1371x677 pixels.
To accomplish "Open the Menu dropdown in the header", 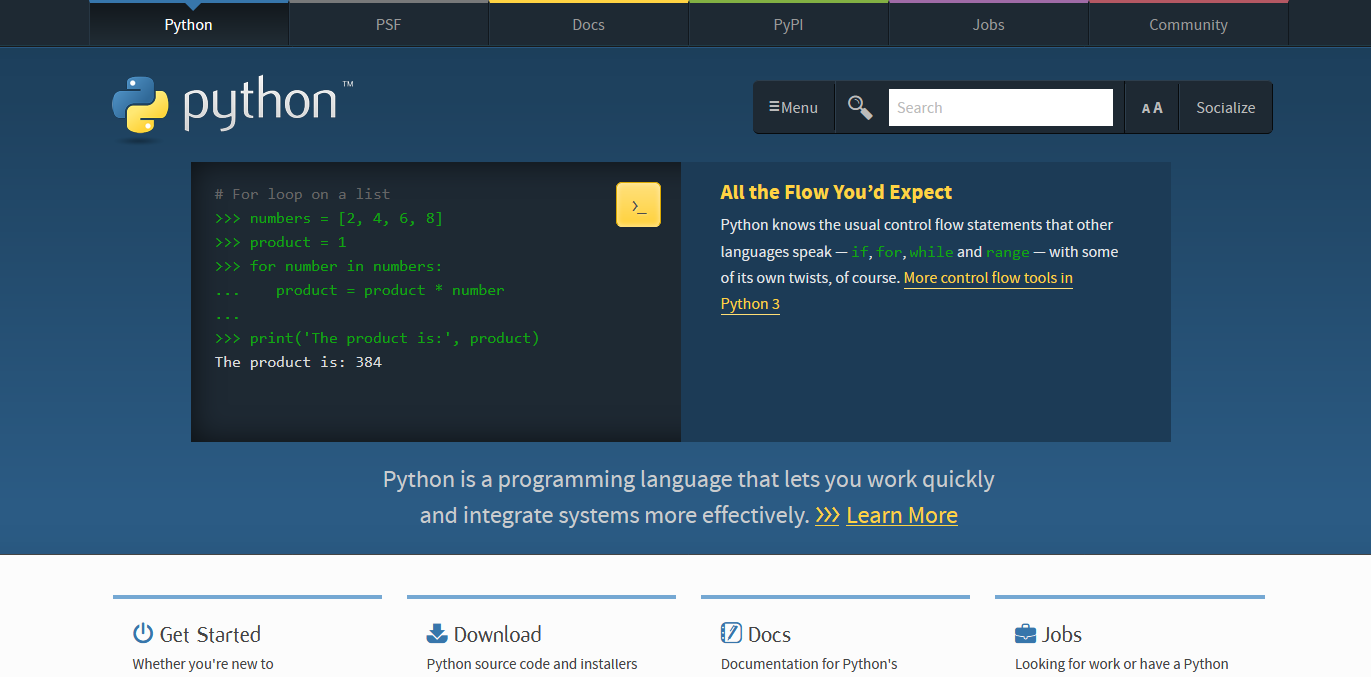I will [794, 106].
